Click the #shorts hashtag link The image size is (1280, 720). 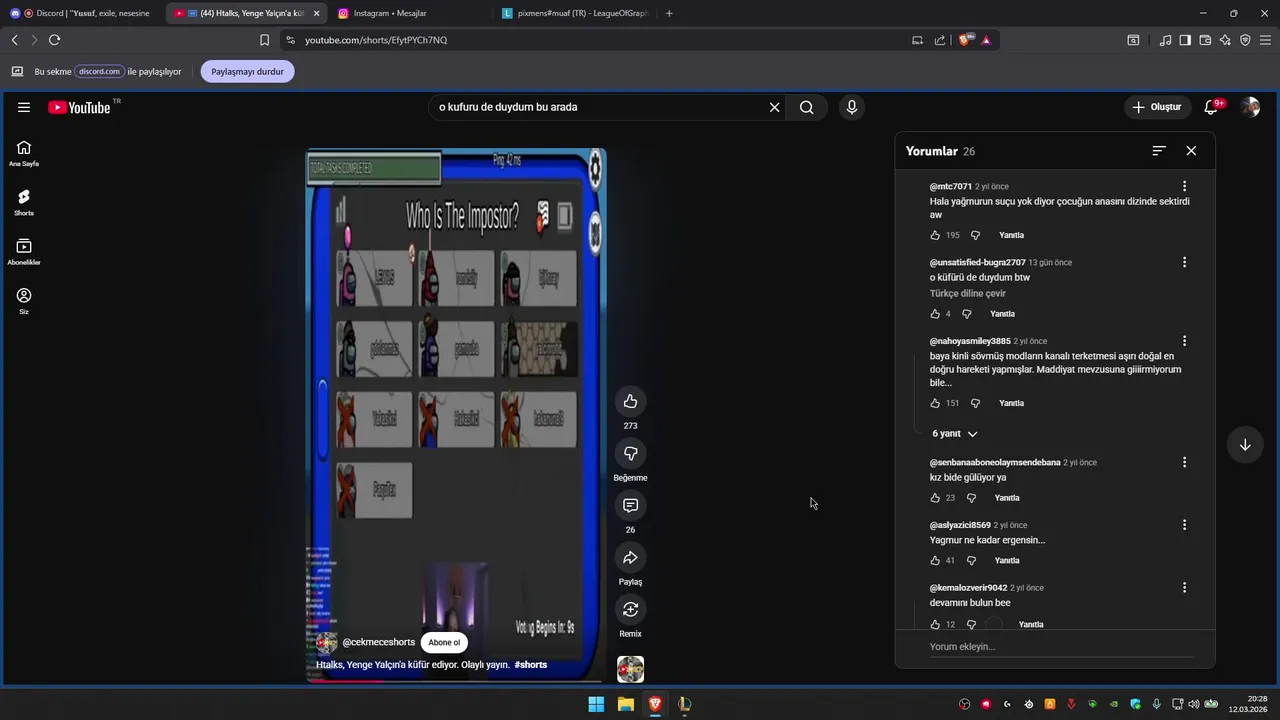pos(530,665)
